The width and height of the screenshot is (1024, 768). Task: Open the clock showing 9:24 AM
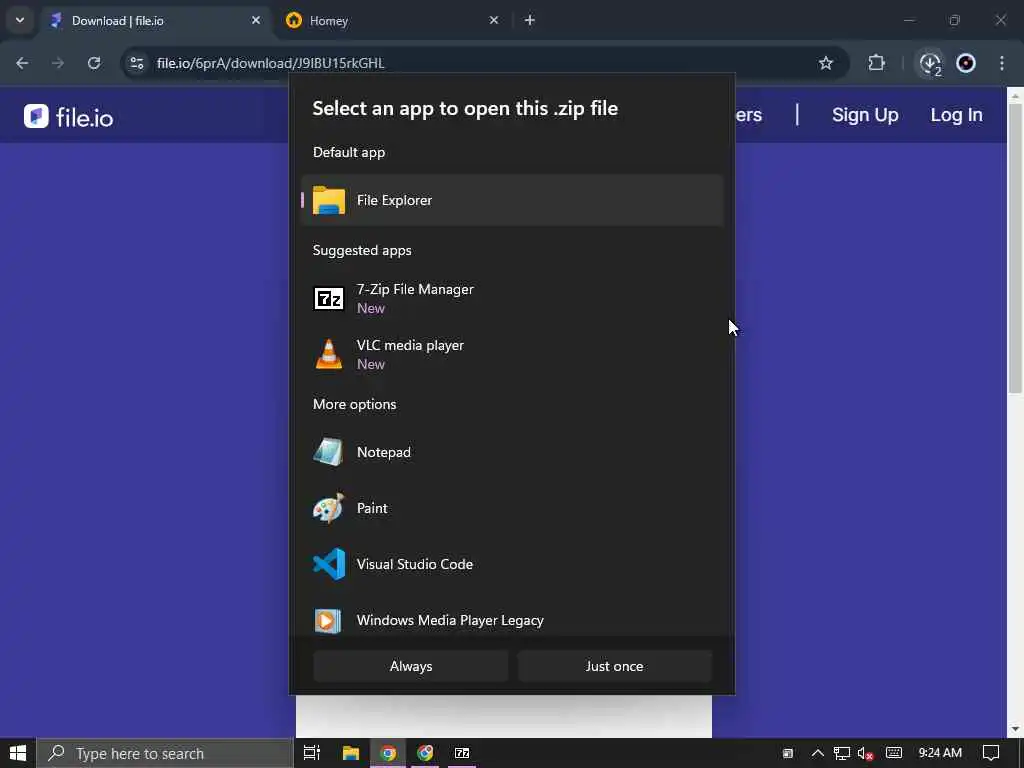point(940,753)
